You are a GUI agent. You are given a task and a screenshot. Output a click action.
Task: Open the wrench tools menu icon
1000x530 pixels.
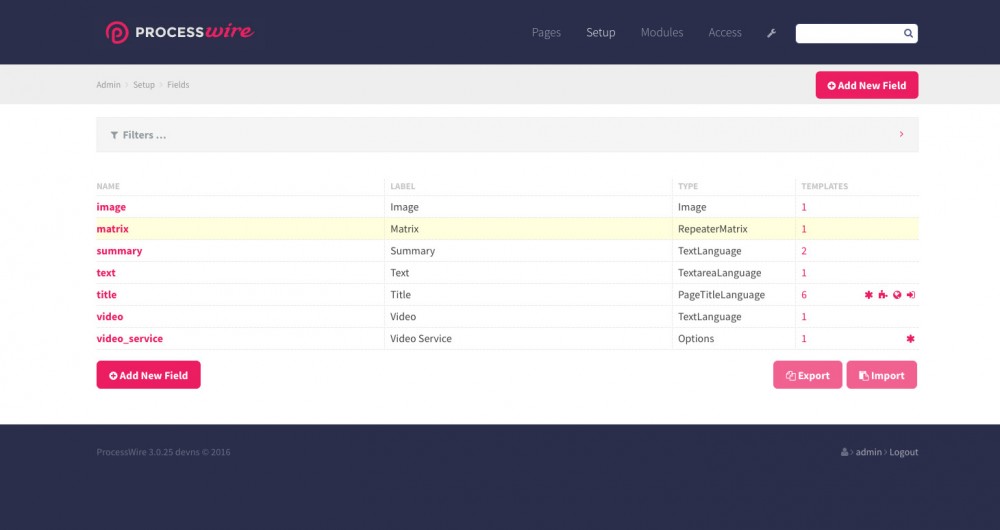[771, 33]
